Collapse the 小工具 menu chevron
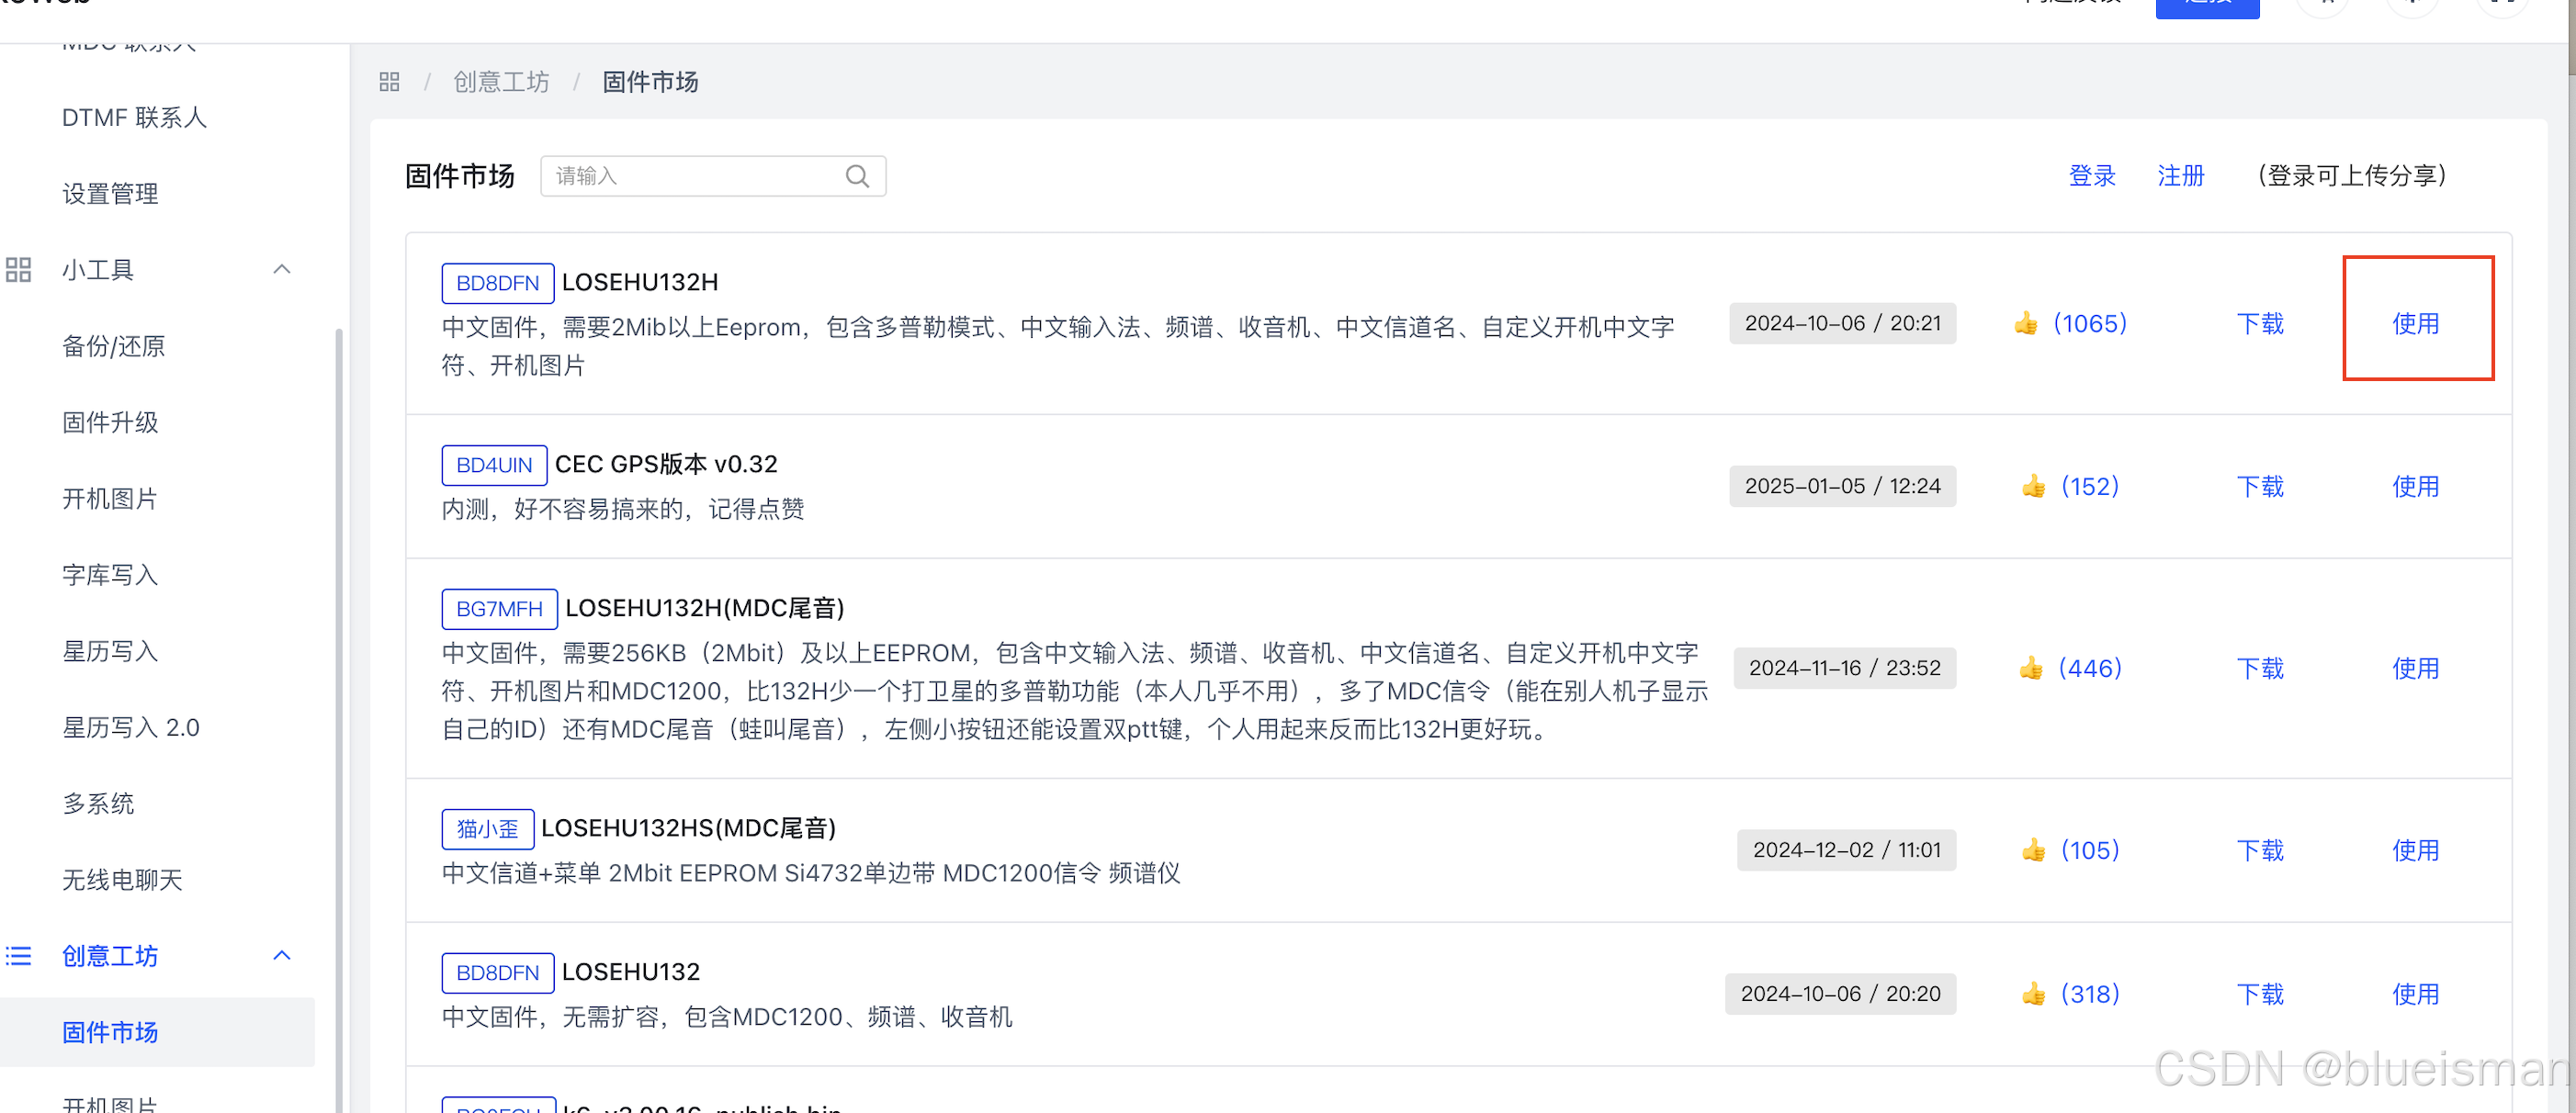 (x=282, y=270)
